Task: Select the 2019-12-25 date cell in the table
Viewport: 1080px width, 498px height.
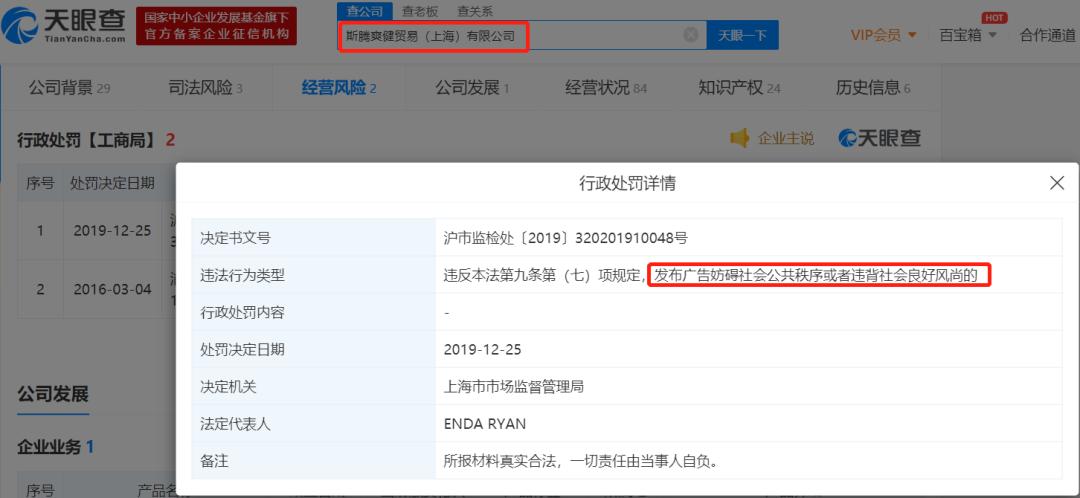Action: 112,231
